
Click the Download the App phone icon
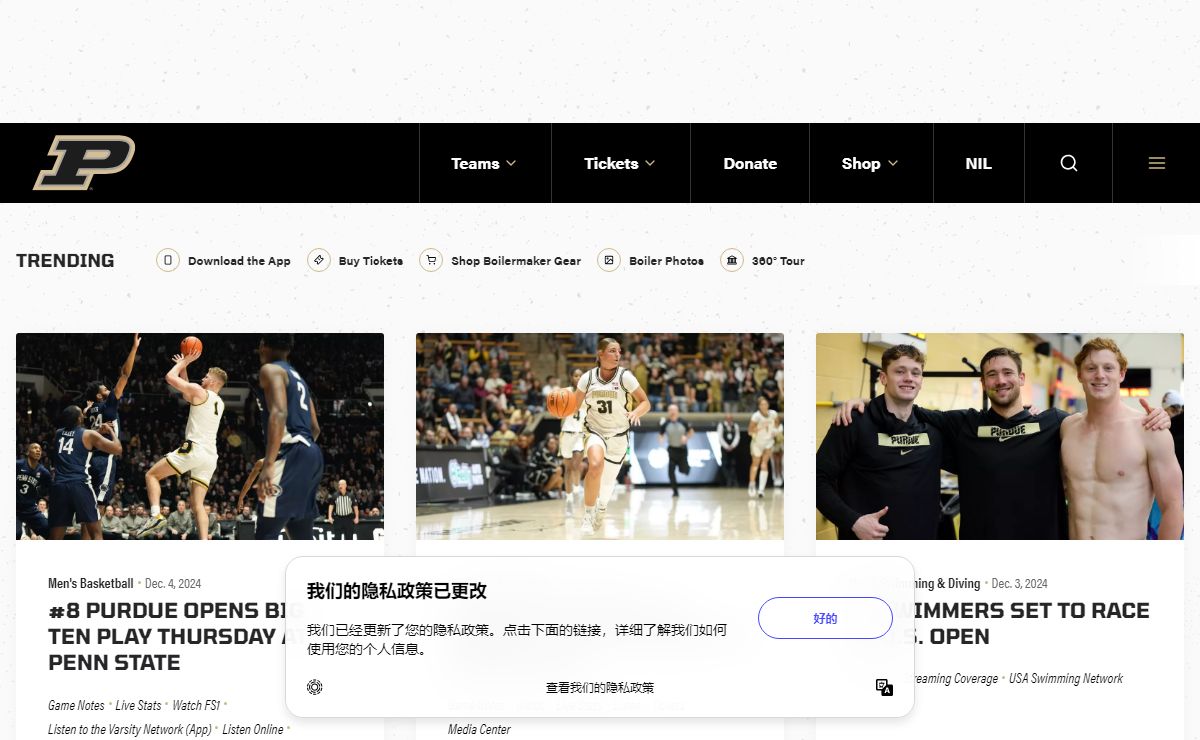point(168,260)
